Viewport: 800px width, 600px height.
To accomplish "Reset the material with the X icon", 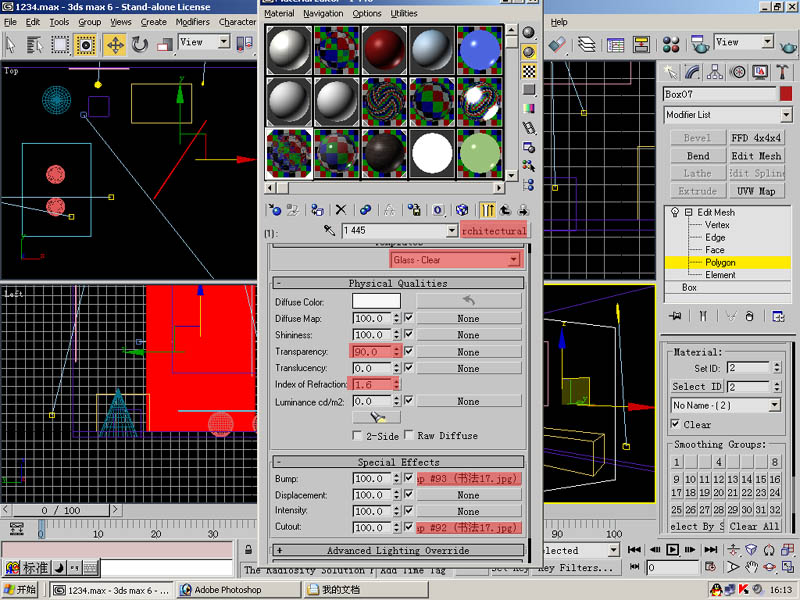I will 341,210.
